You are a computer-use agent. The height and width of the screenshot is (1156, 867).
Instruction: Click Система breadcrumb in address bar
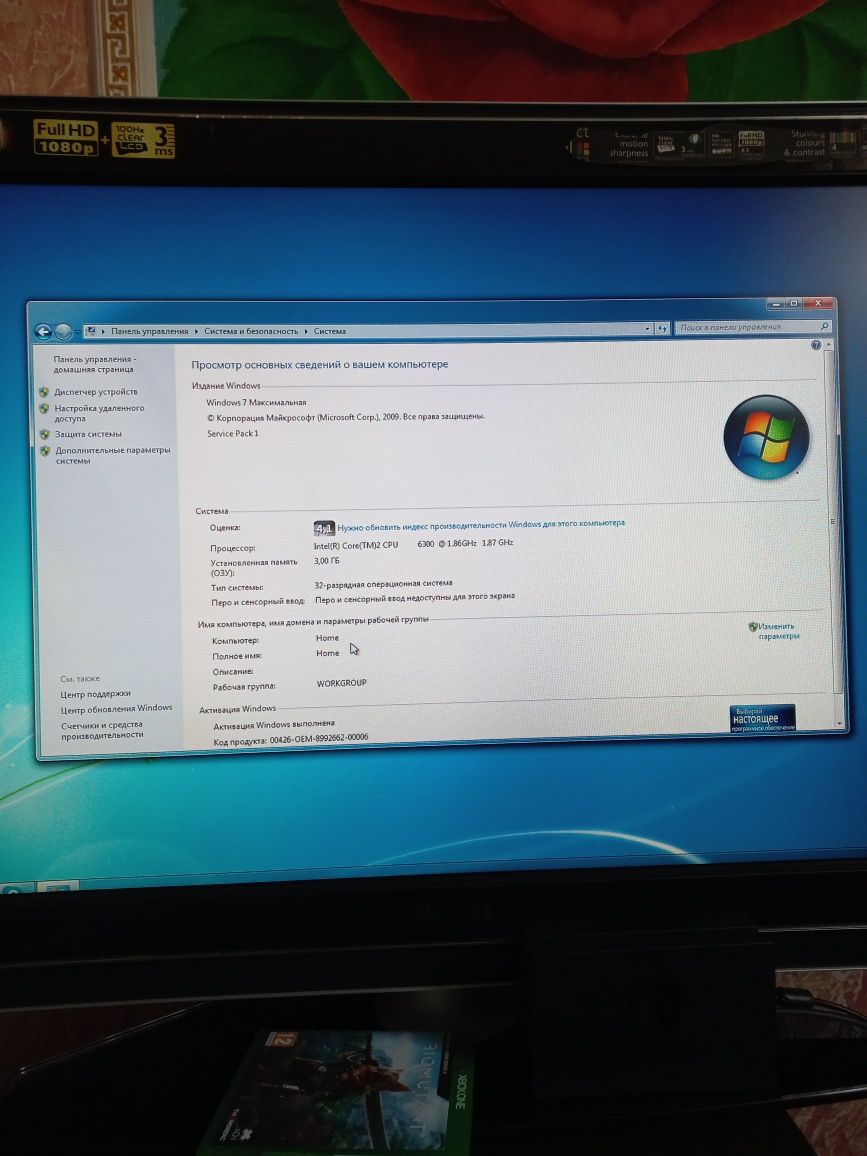[330, 331]
